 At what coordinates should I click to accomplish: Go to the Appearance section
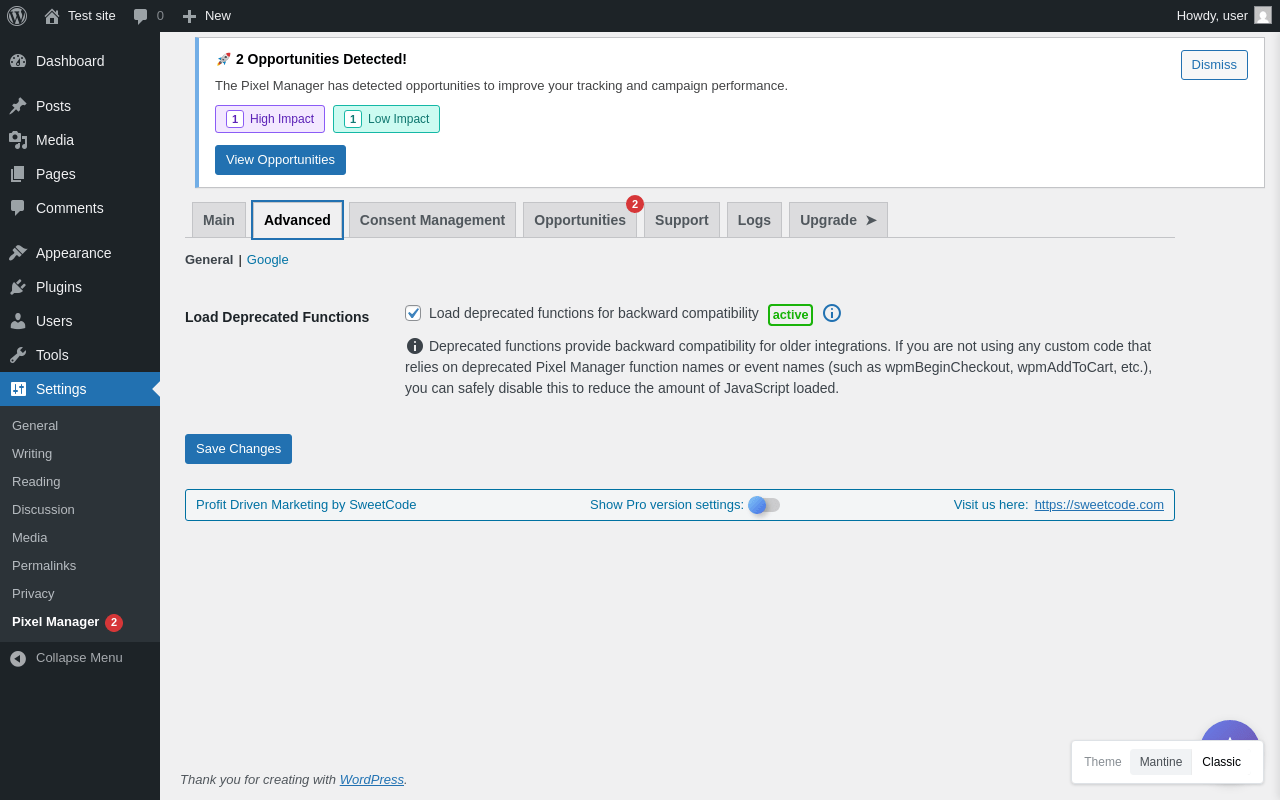tap(73, 253)
